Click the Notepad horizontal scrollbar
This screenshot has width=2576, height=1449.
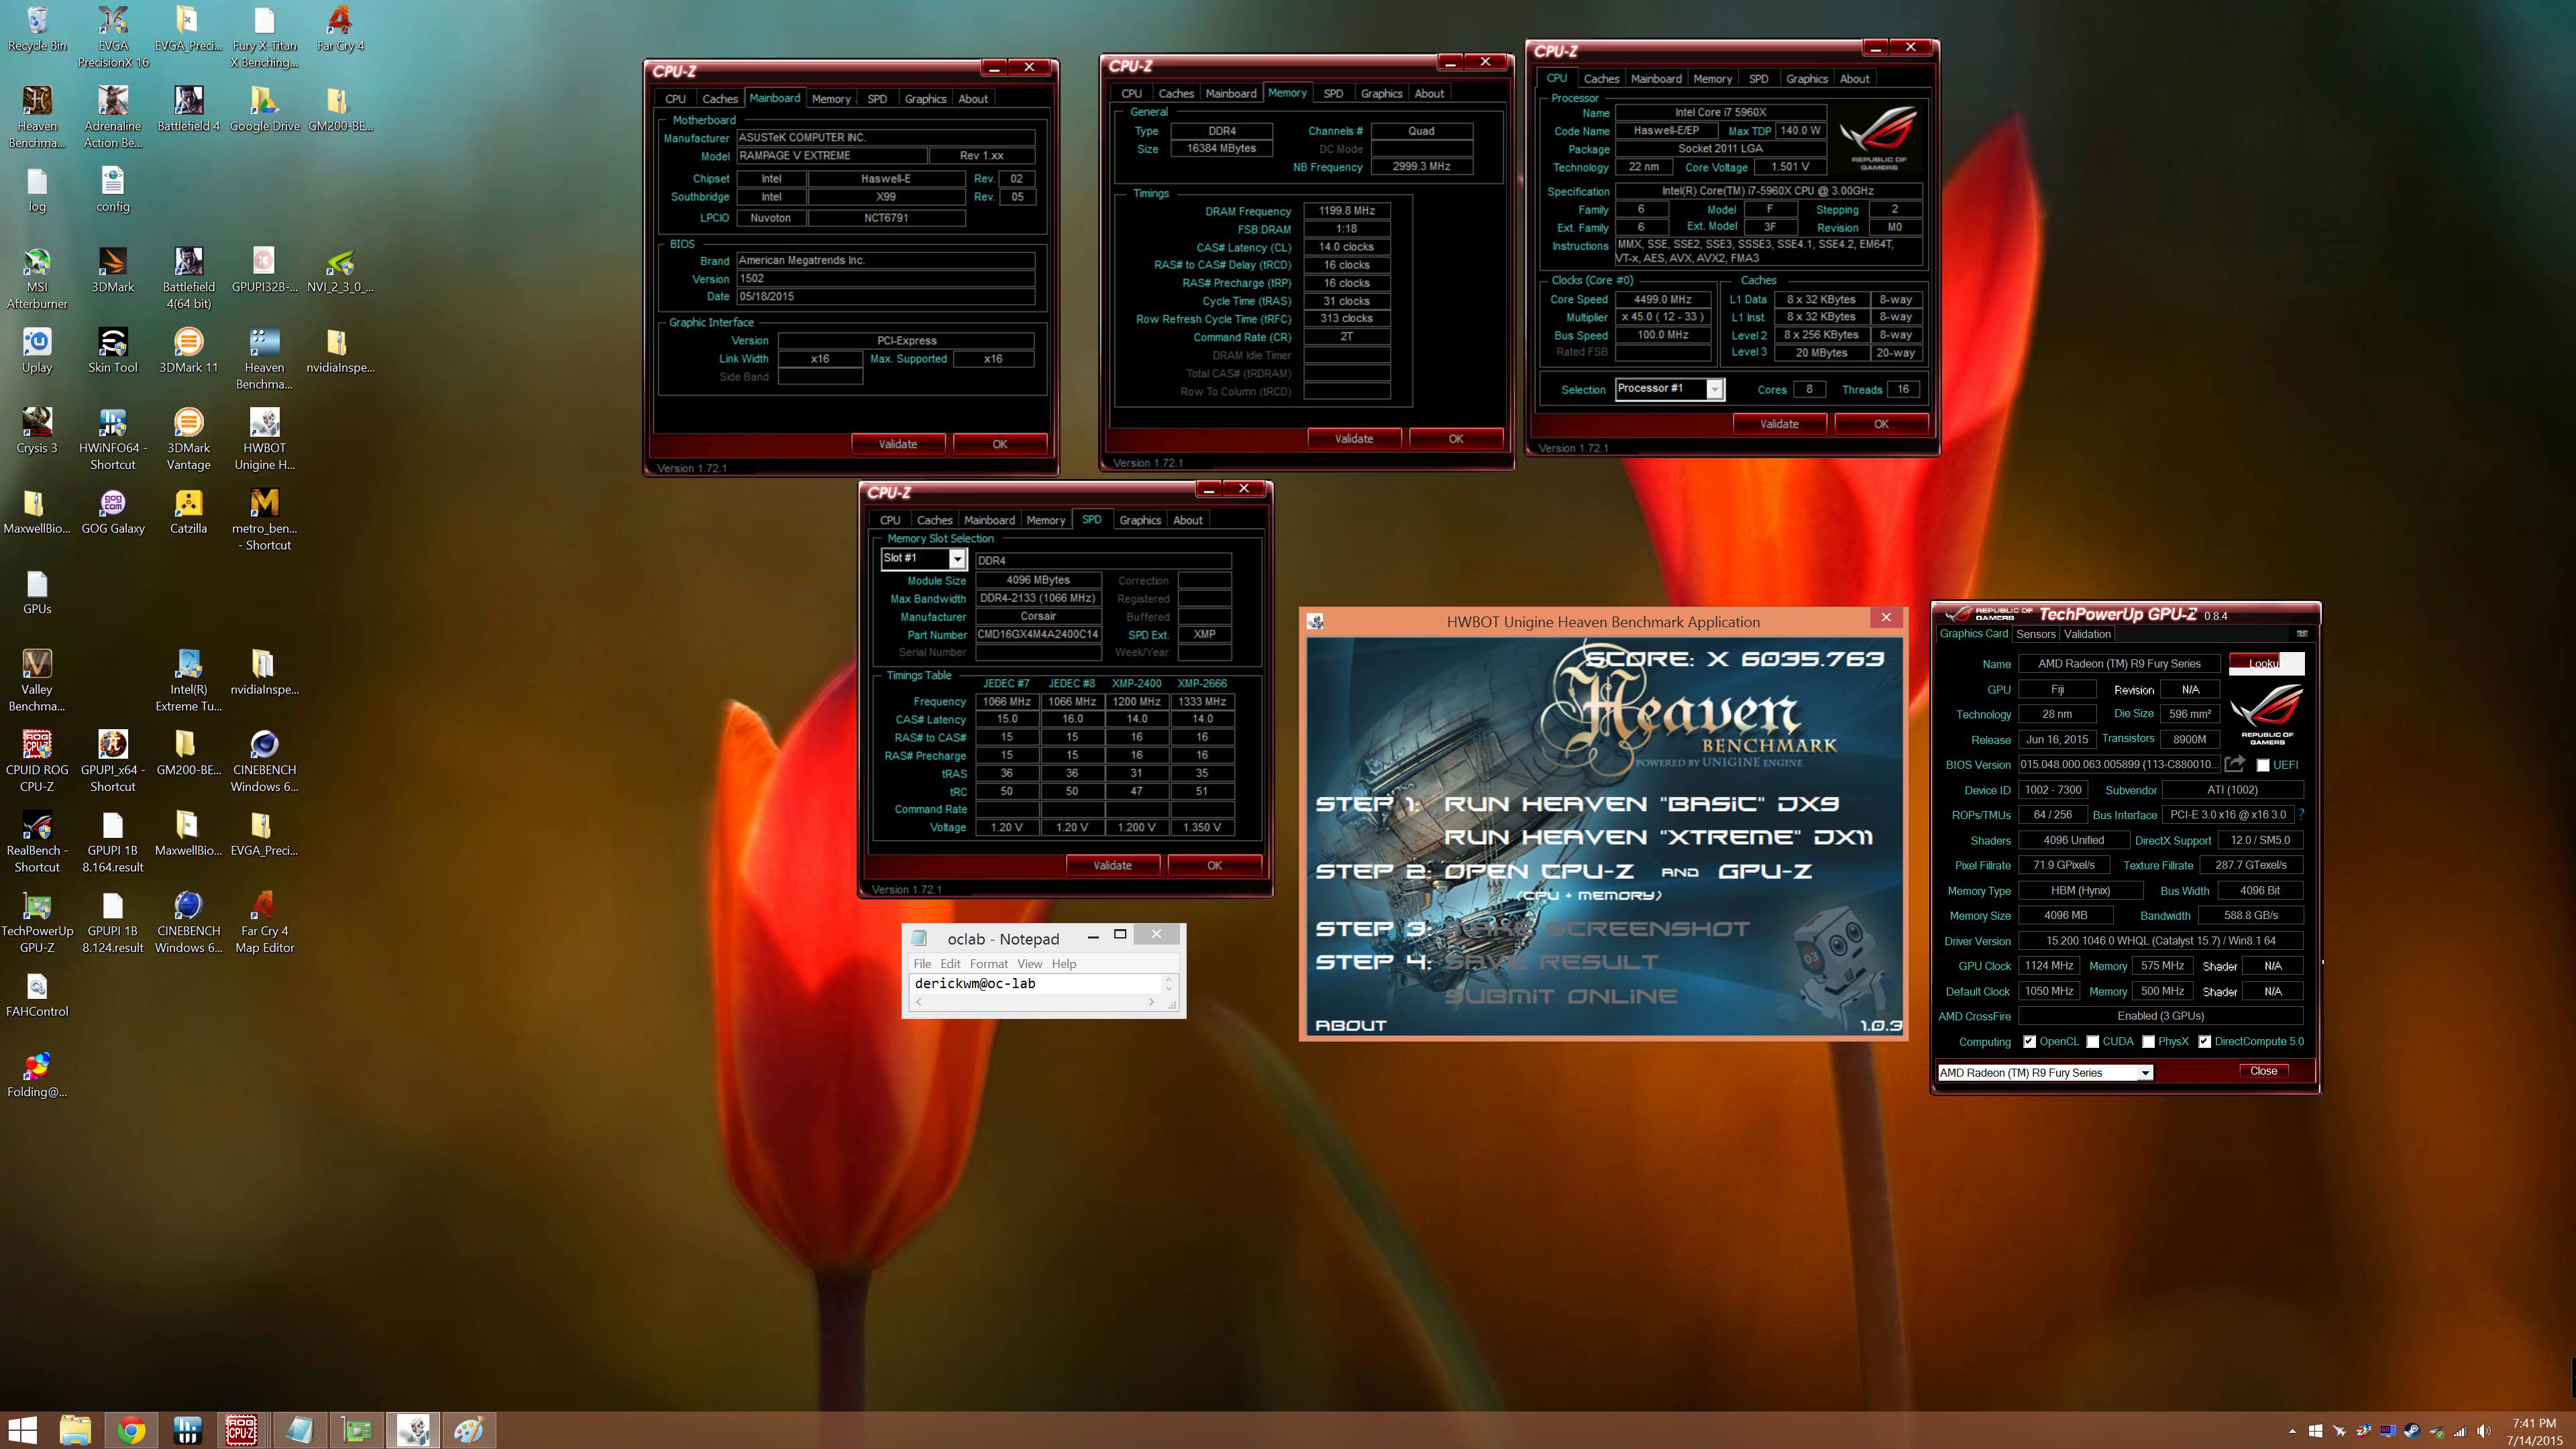pos(1035,1001)
